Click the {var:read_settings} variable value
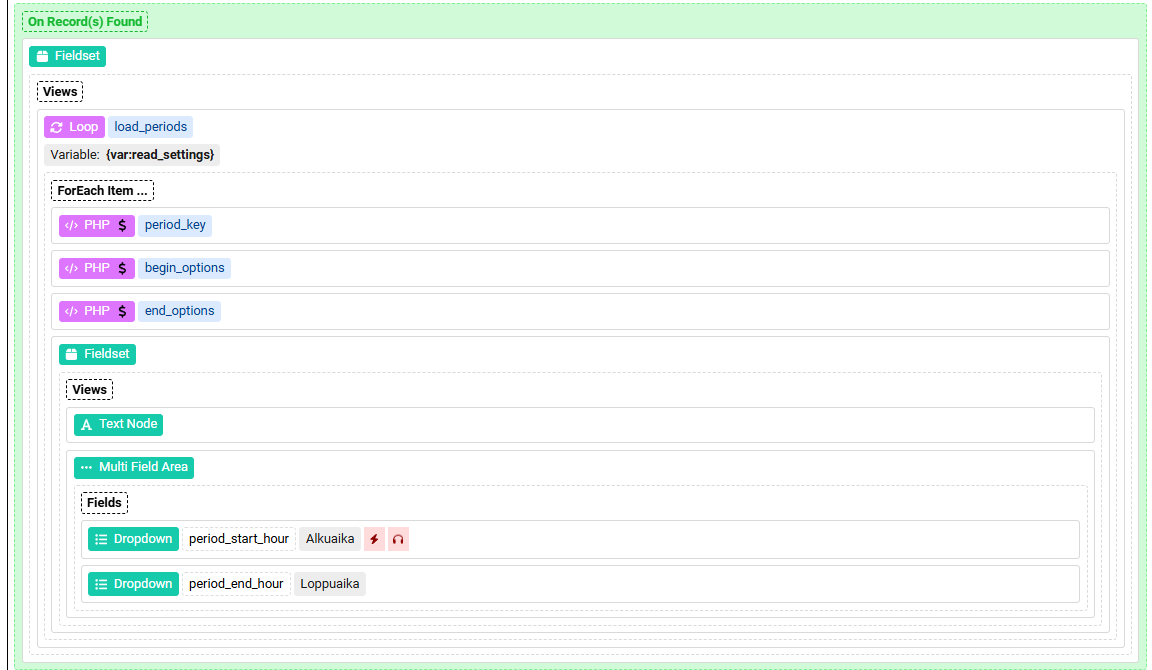 click(x=160, y=155)
